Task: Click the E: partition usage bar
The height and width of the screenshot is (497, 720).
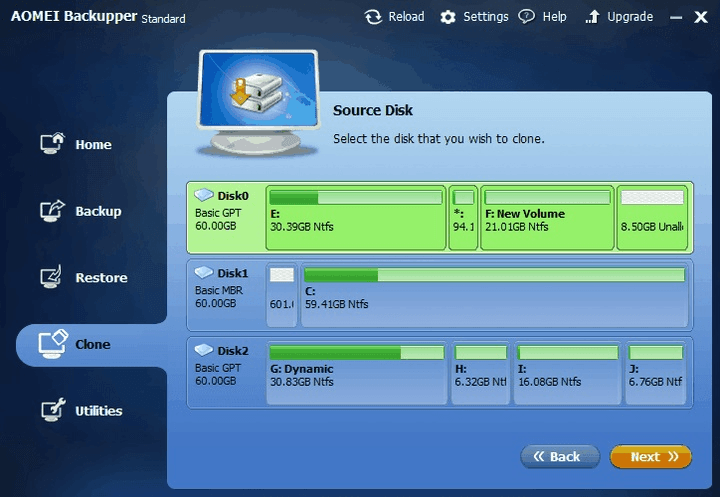Action: point(356,198)
